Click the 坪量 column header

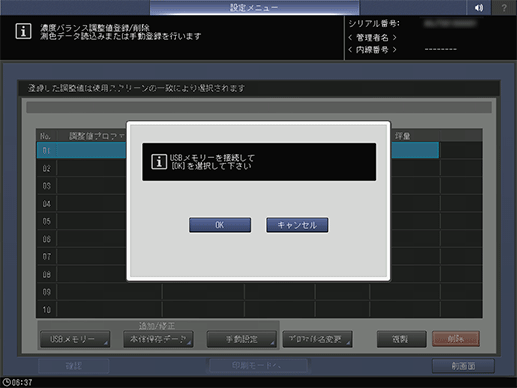click(x=402, y=136)
